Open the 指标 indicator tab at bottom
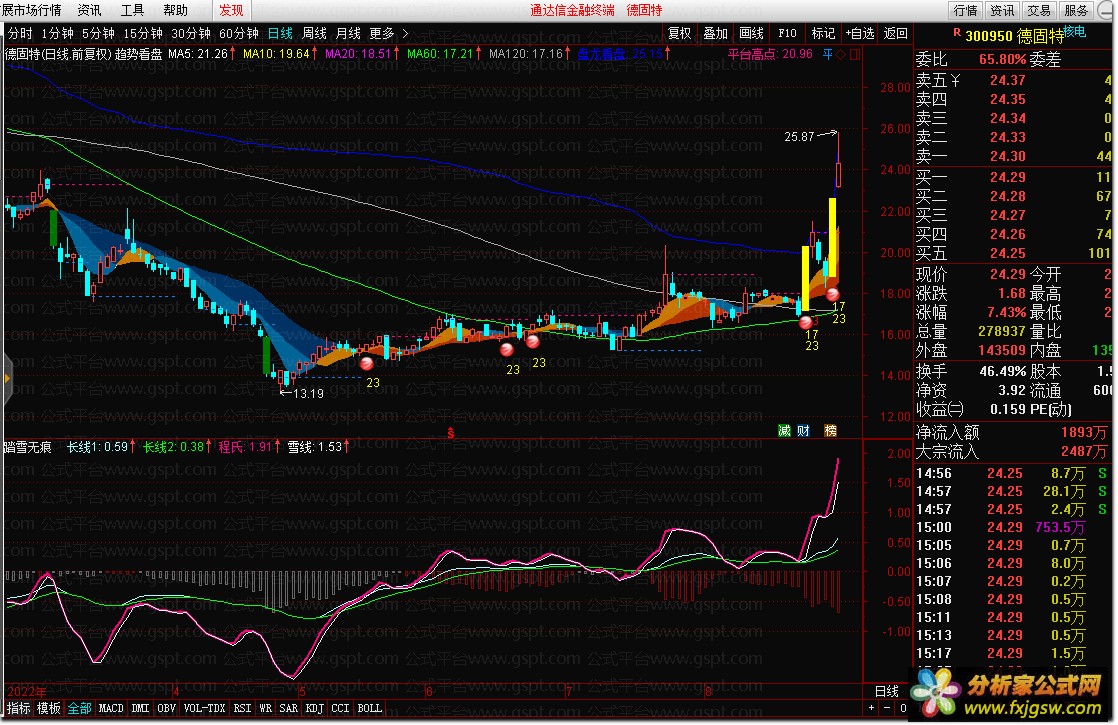Image resolution: width=1118 pixels, height=725 pixels. (19, 709)
